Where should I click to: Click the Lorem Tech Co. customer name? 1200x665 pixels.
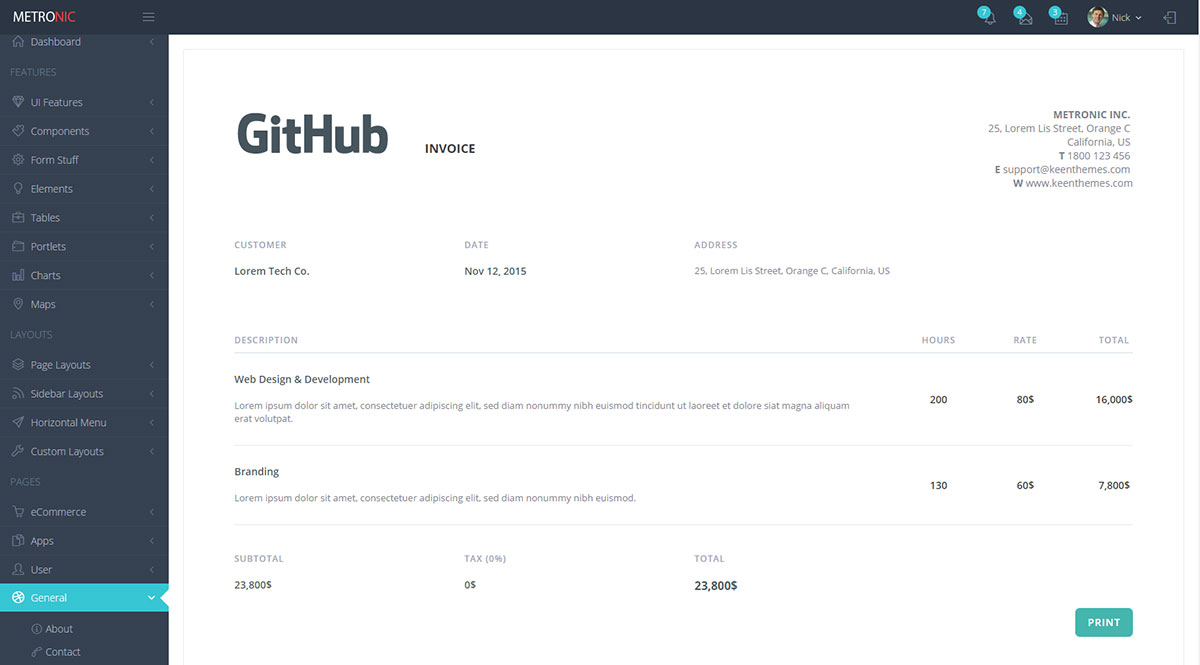[x=272, y=271]
